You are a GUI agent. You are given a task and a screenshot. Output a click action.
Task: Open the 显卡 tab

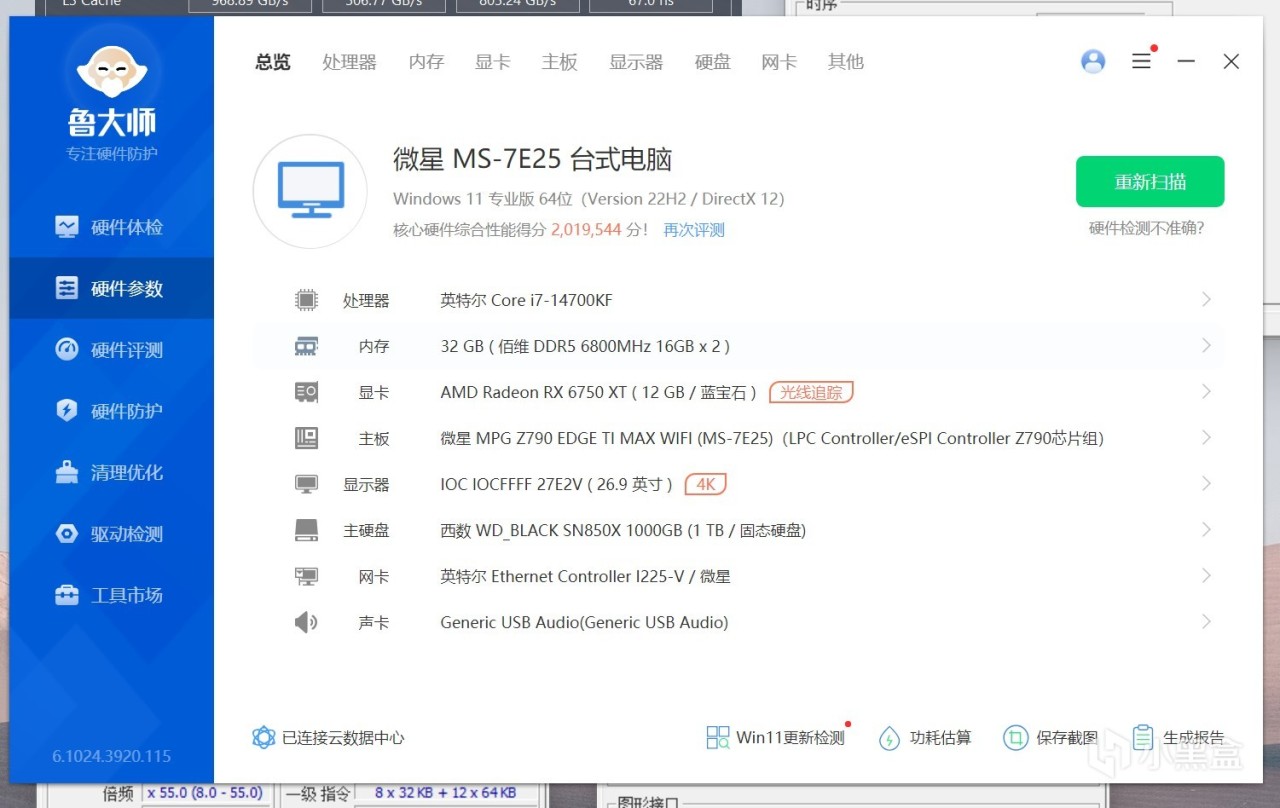(493, 62)
